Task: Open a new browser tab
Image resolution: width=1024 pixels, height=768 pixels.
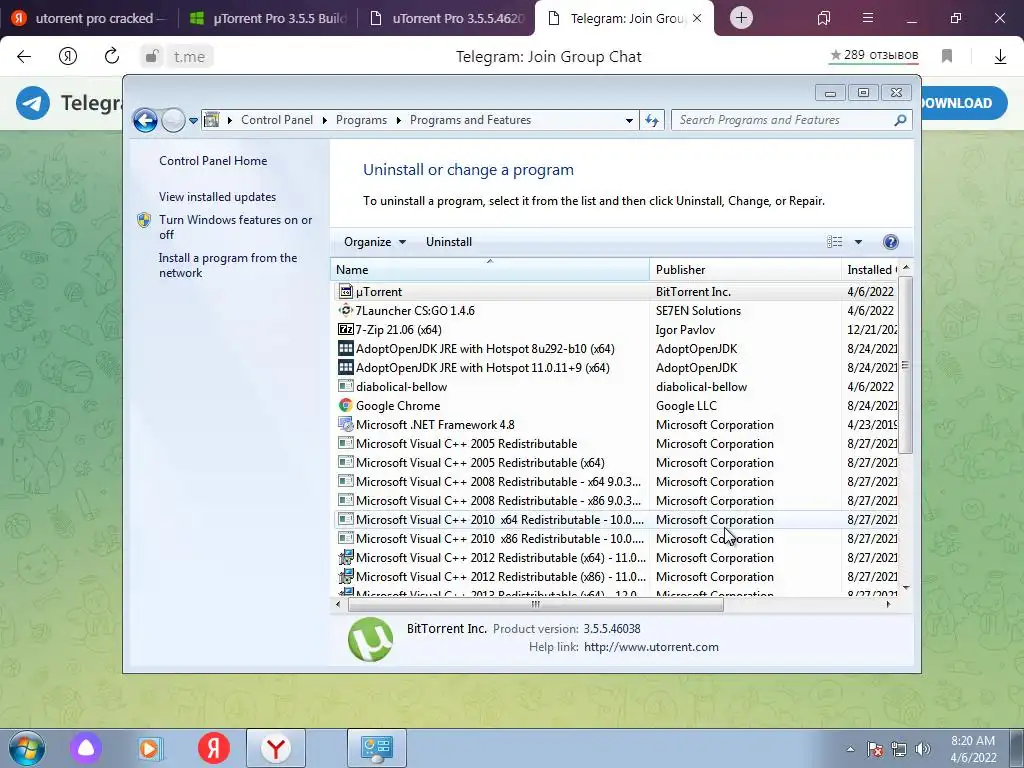Action: coord(741,18)
